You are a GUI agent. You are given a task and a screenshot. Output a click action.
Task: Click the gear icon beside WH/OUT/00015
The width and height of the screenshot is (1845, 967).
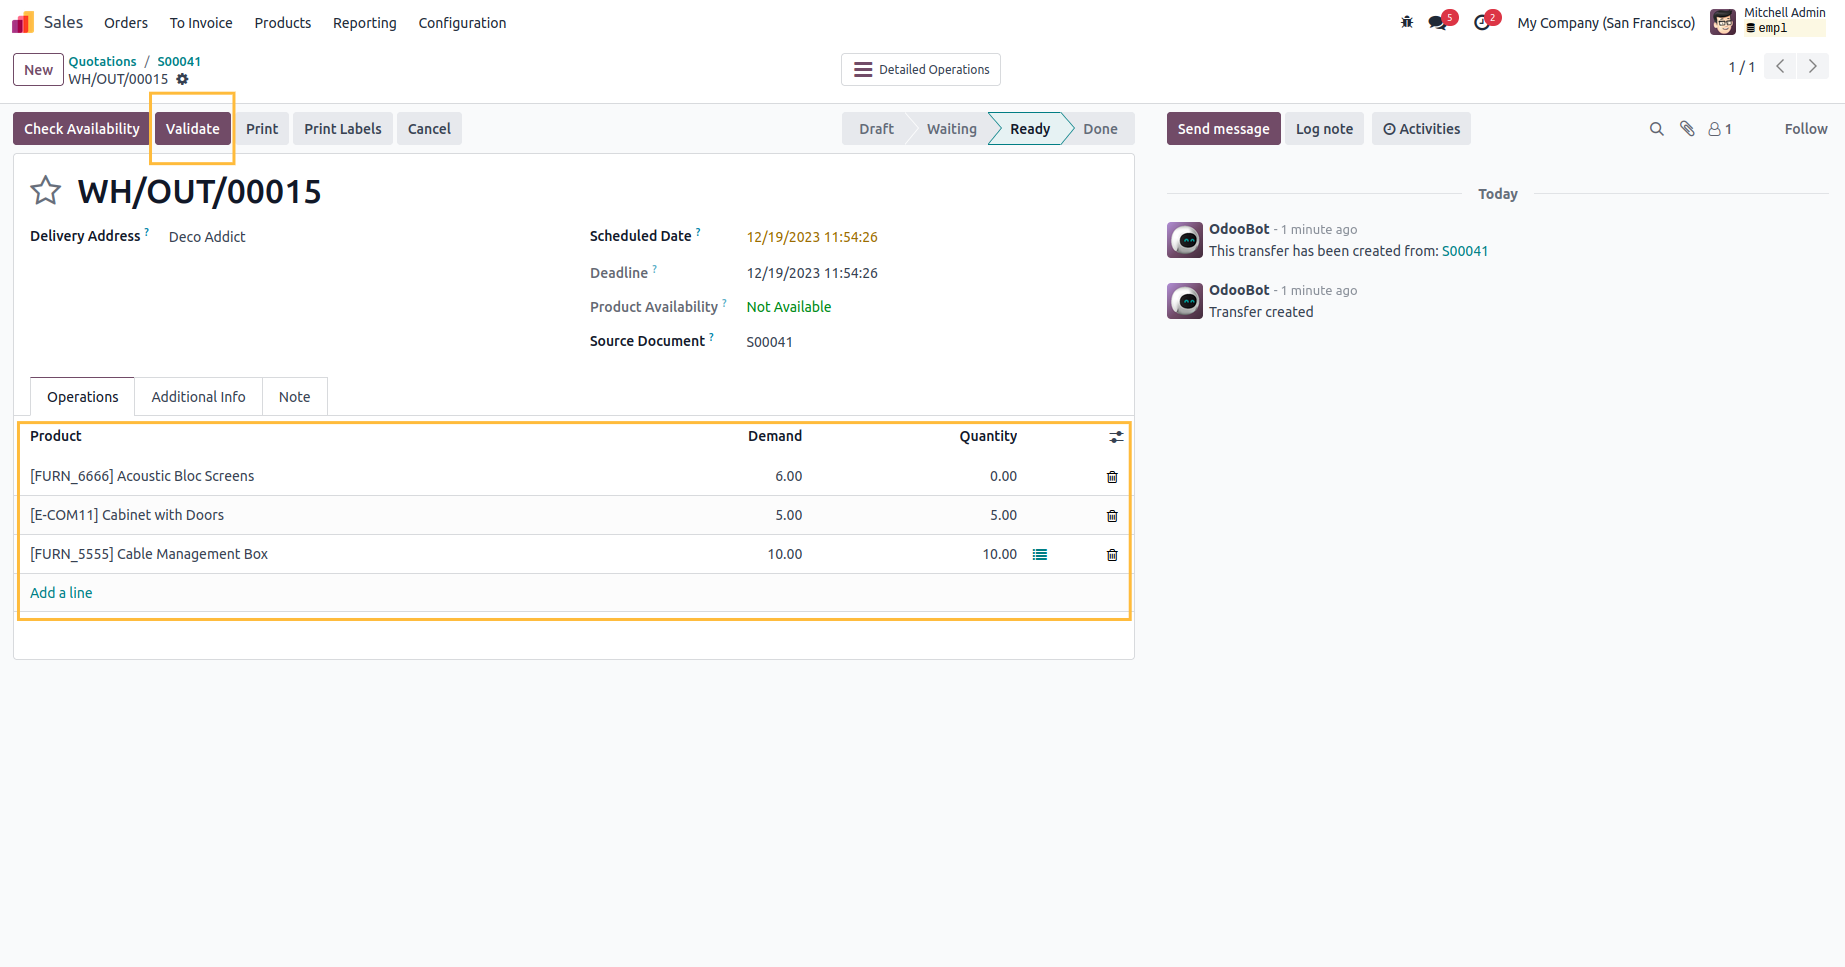tap(182, 79)
